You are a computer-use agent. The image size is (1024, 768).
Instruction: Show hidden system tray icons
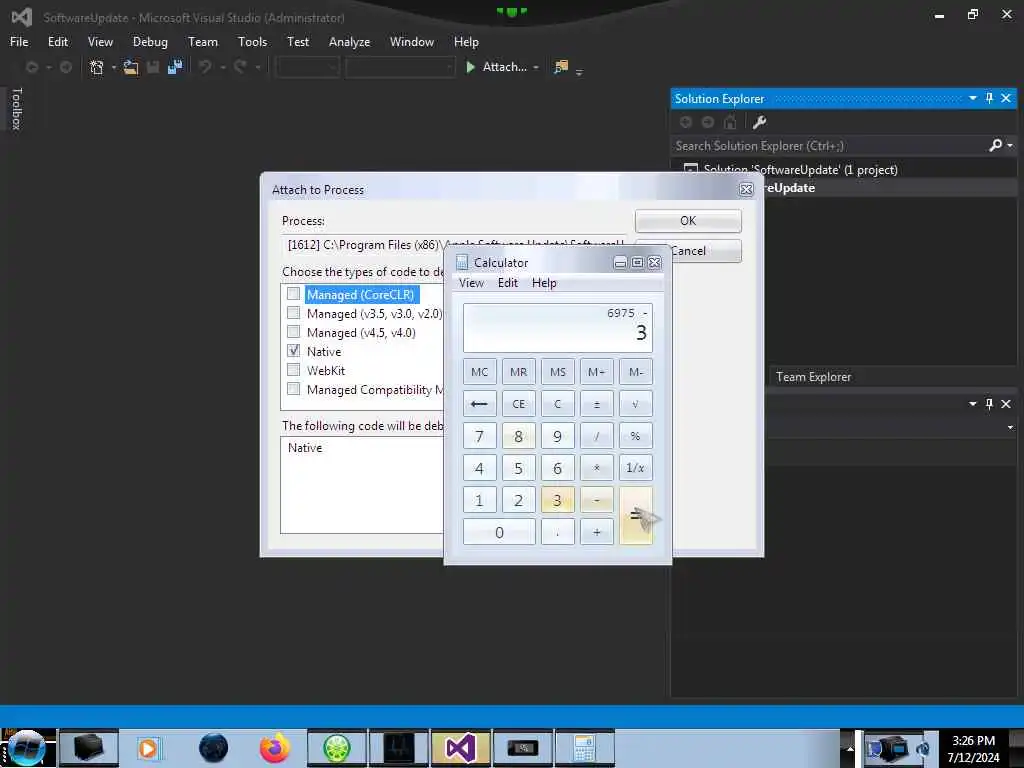click(850, 748)
